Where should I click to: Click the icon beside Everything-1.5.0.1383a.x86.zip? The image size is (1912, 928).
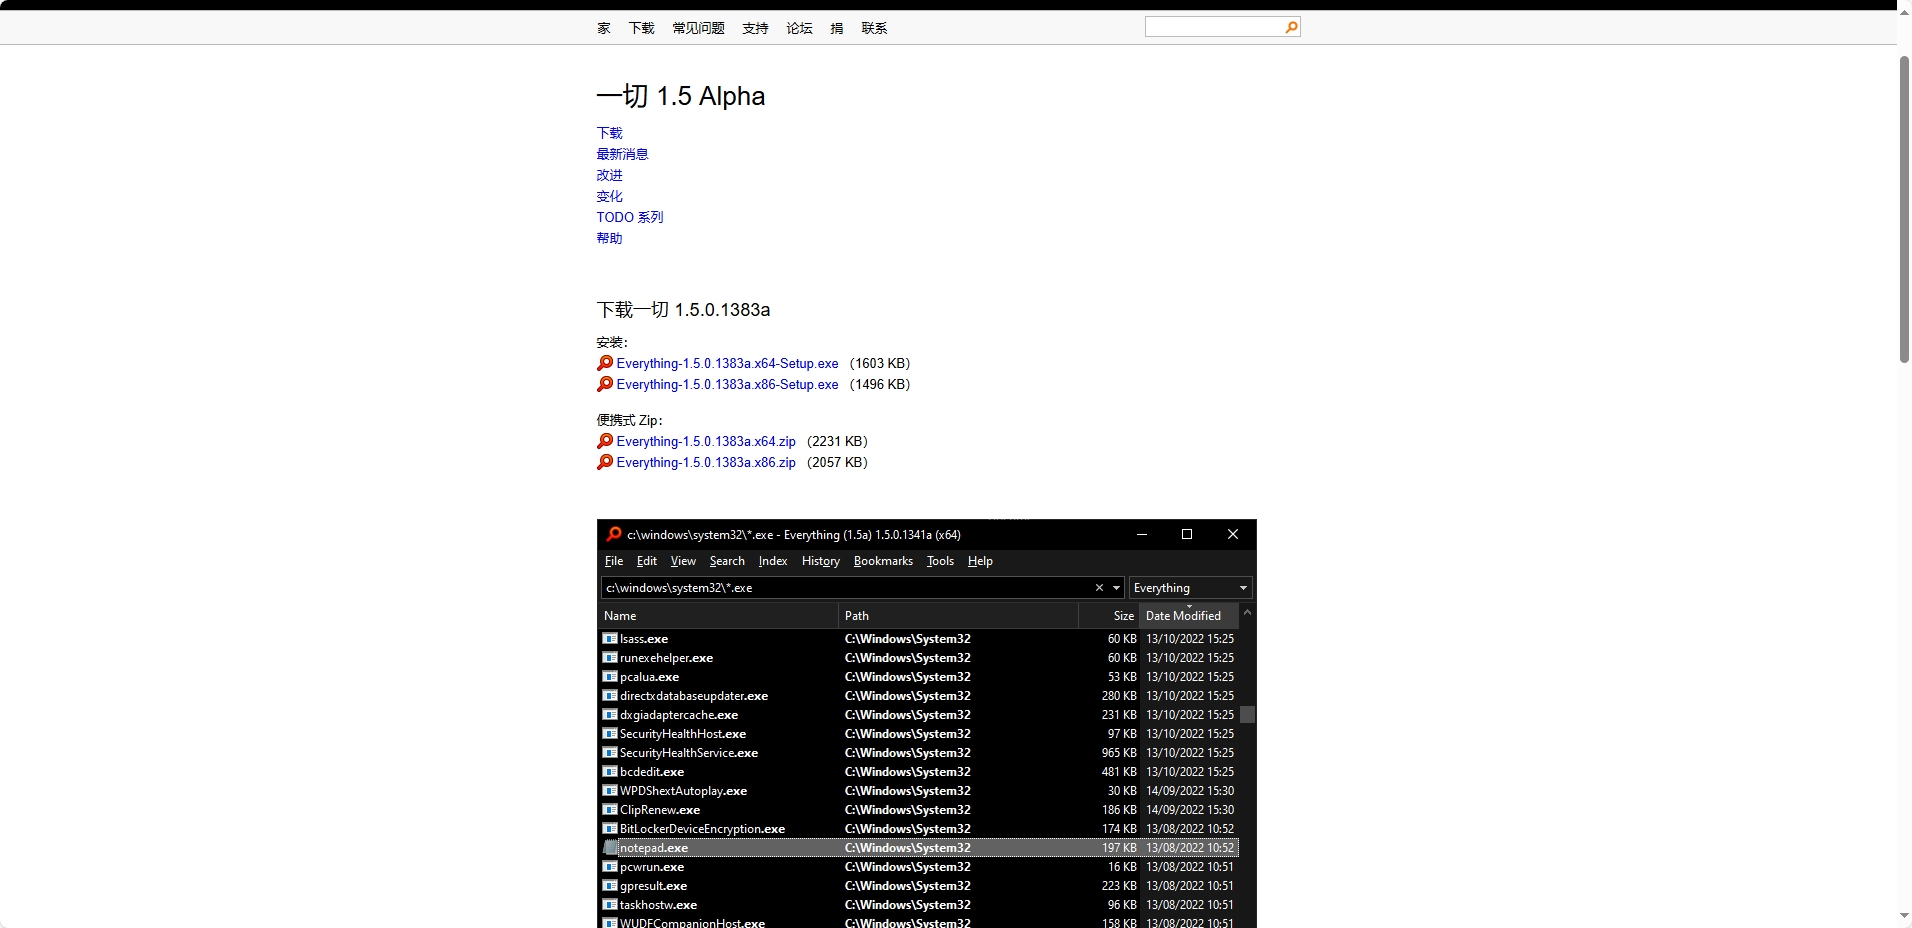(605, 462)
